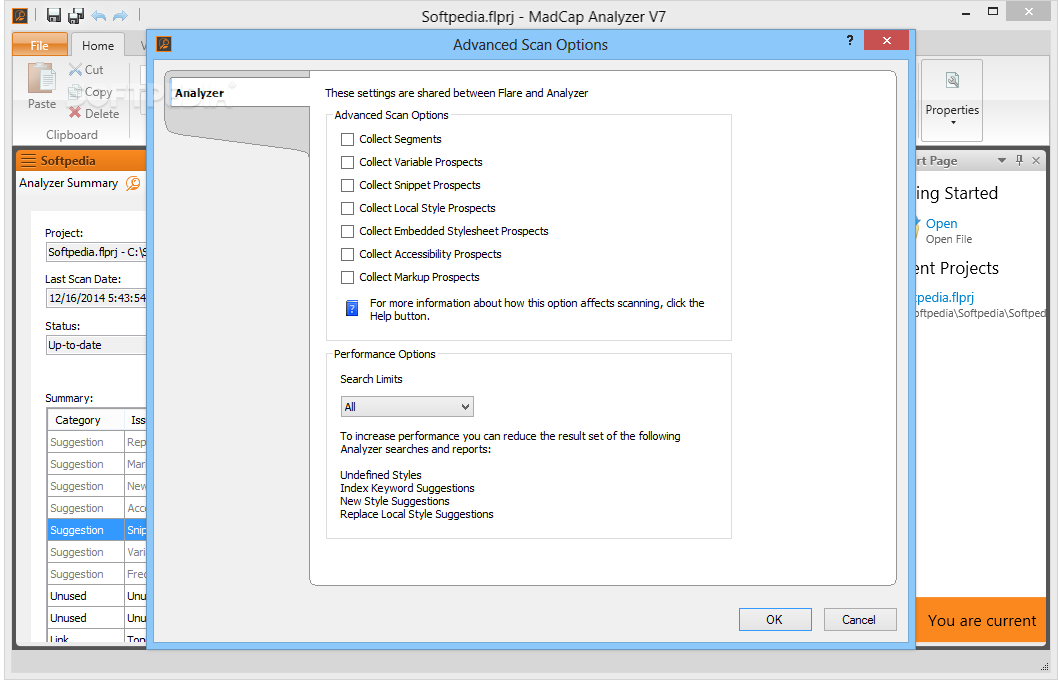Click the Advanced Scan Options dialog icon
The height and width of the screenshot is (680, 1058).
coord(164,45)
